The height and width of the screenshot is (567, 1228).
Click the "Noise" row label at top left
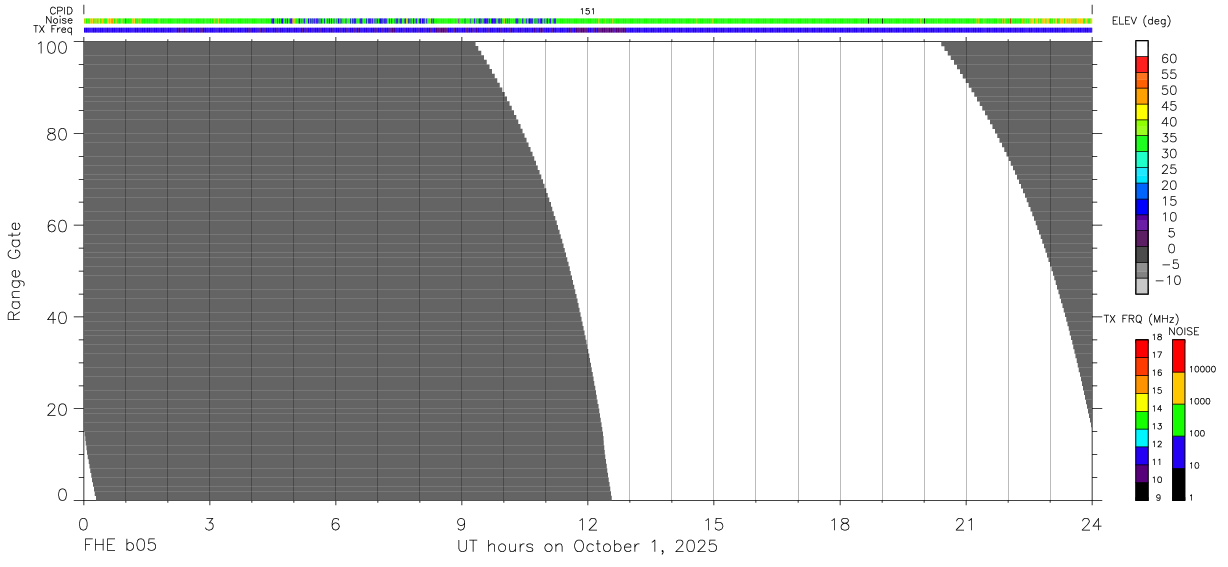click(60, 20)
